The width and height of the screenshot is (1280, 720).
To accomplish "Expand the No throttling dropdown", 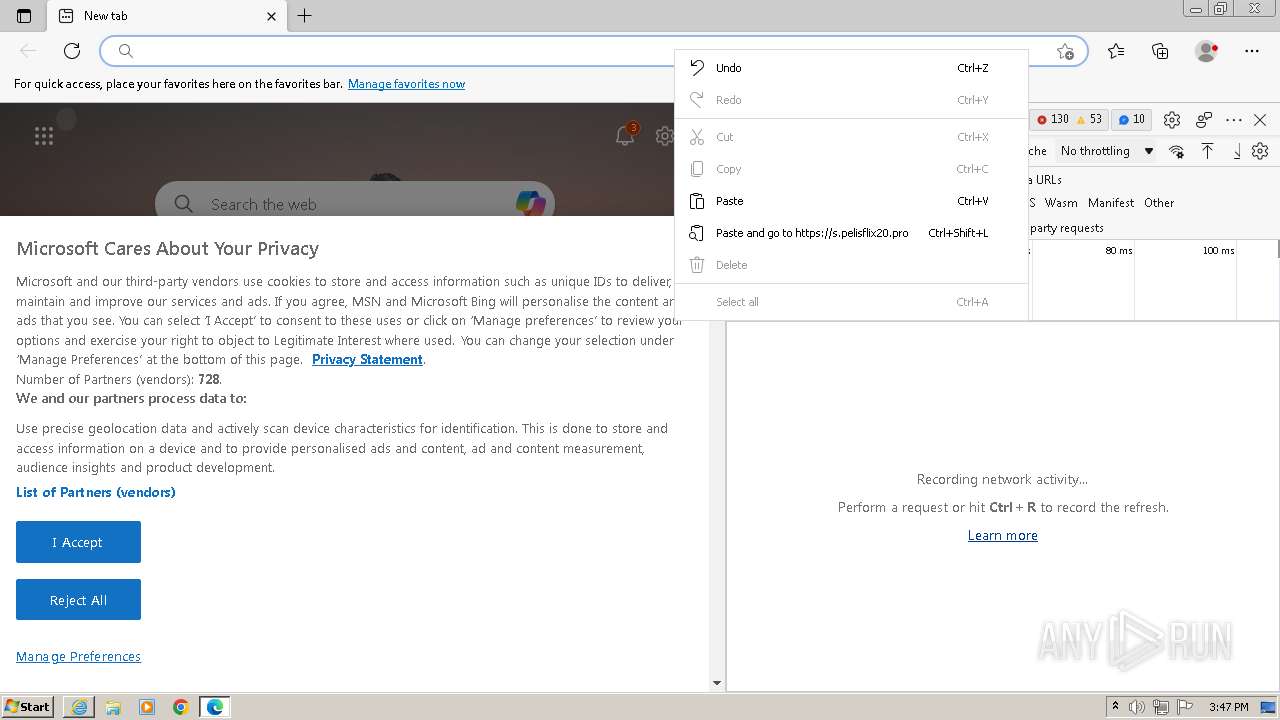I will tap(1107, 151).
